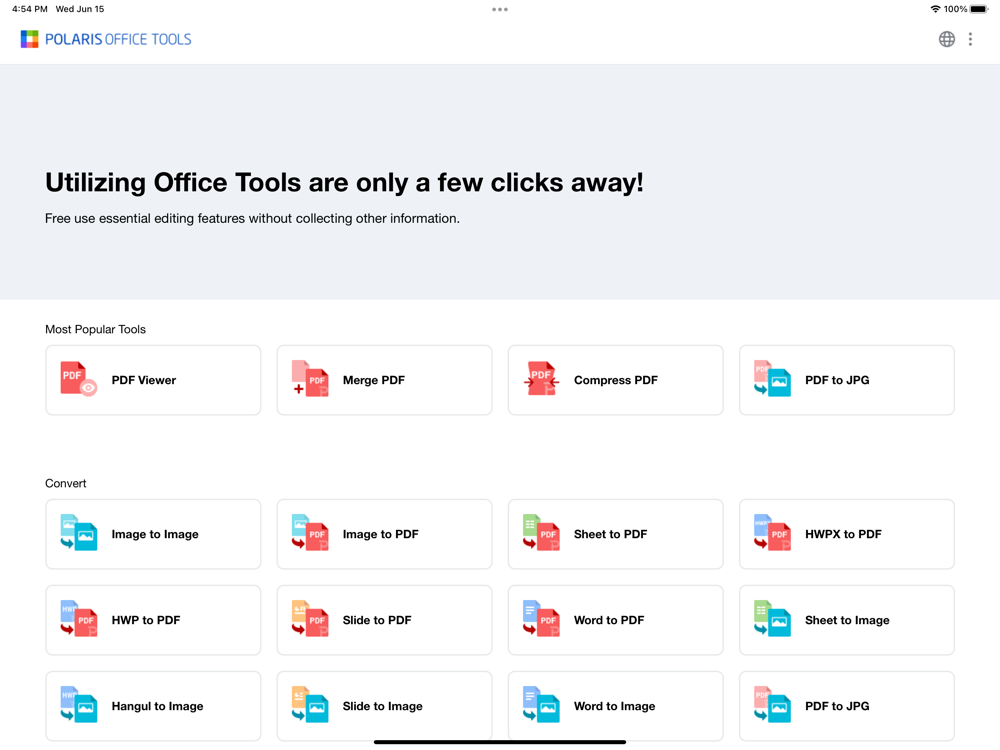Image resolution: width=1000 pixels, height=750 pixels.
Task: Tap the three-dot multitasking indicator at top
Action: click(500, 10)
